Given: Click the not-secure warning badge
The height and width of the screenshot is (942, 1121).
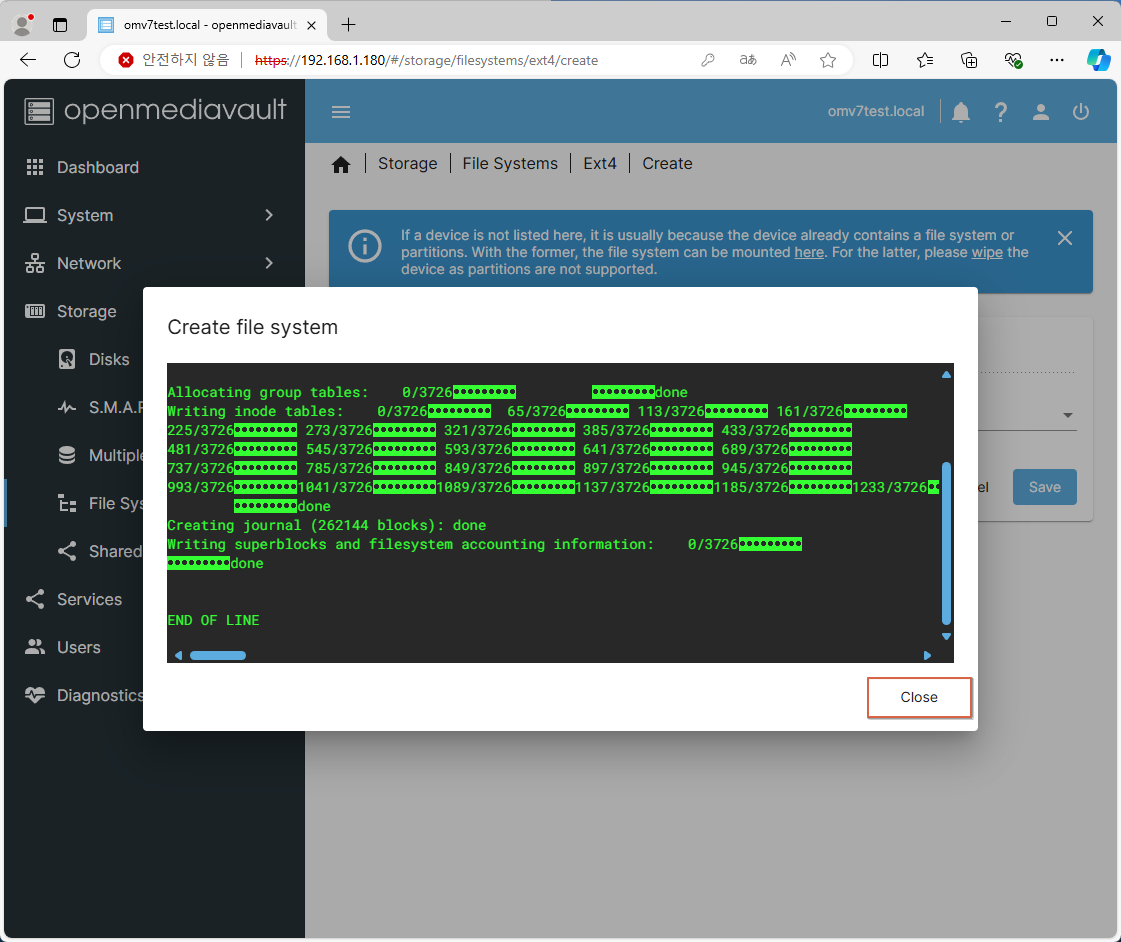Looking at the screenshot, I should coord(174,60).
